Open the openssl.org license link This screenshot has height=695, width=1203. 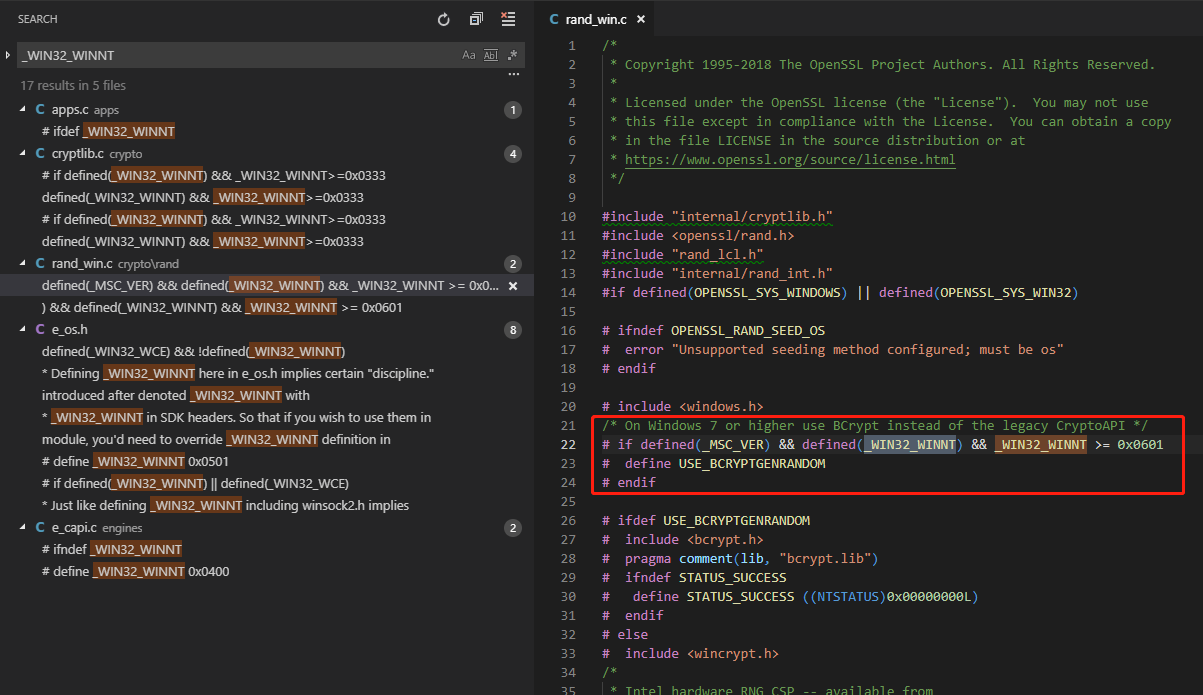pyautogui.click(x=790, y=159)
